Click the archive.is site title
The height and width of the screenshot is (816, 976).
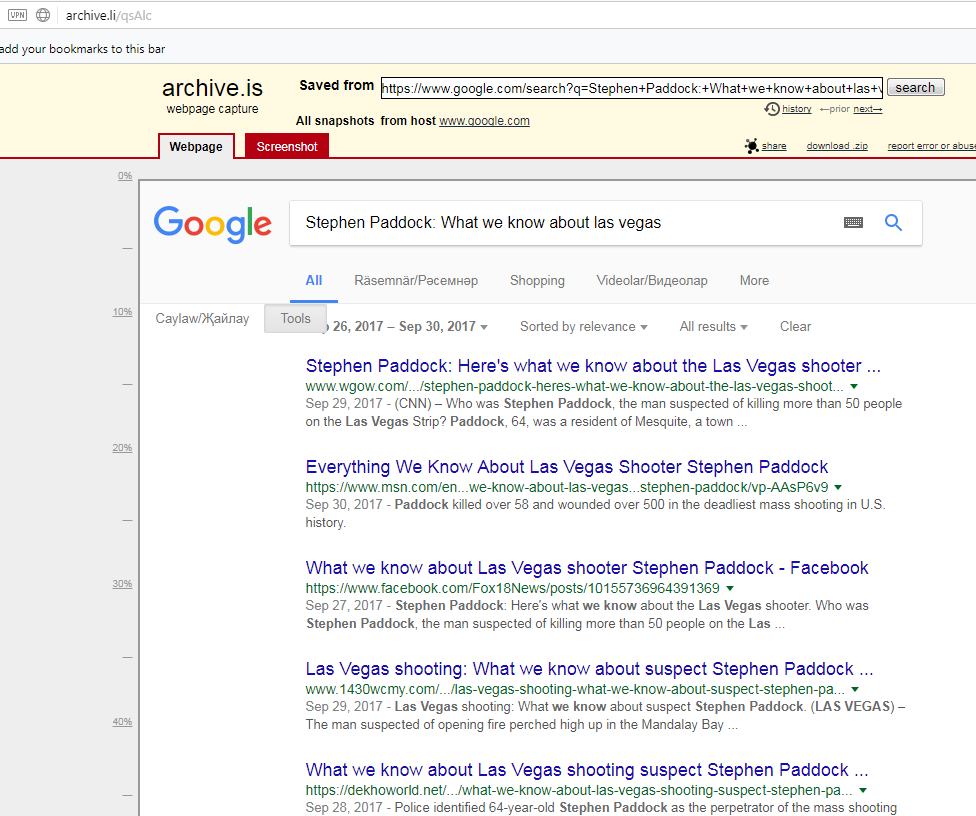pos(212,88)
